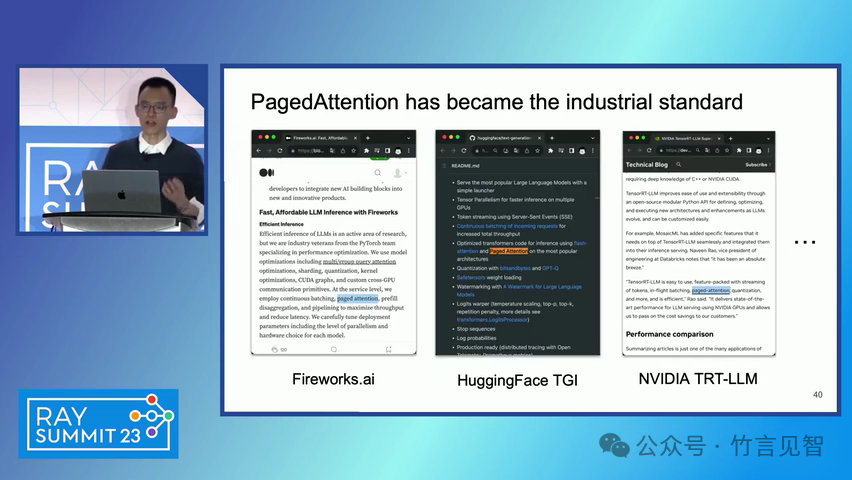Open a new tab in the NVIDIA TRT-LLM browser

coord(731,139)
